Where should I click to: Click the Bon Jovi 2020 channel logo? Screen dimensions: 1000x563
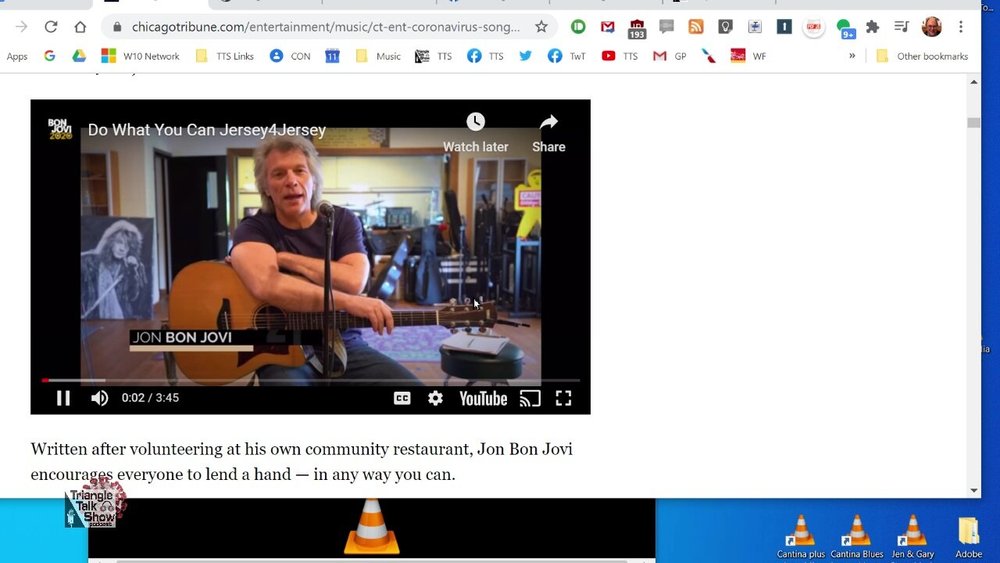[x=60, y=129]
